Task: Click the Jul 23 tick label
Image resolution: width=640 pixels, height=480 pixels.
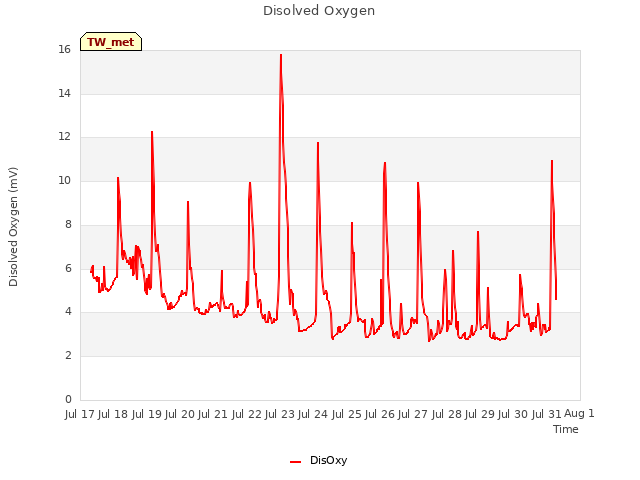Action: point(280,414)
